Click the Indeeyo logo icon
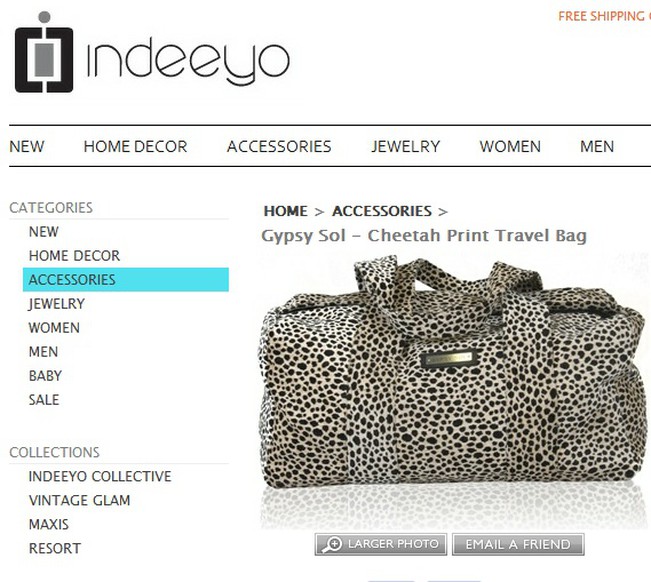Image resolution: width=651 pixels, height=582 pixels. (44, 52)
